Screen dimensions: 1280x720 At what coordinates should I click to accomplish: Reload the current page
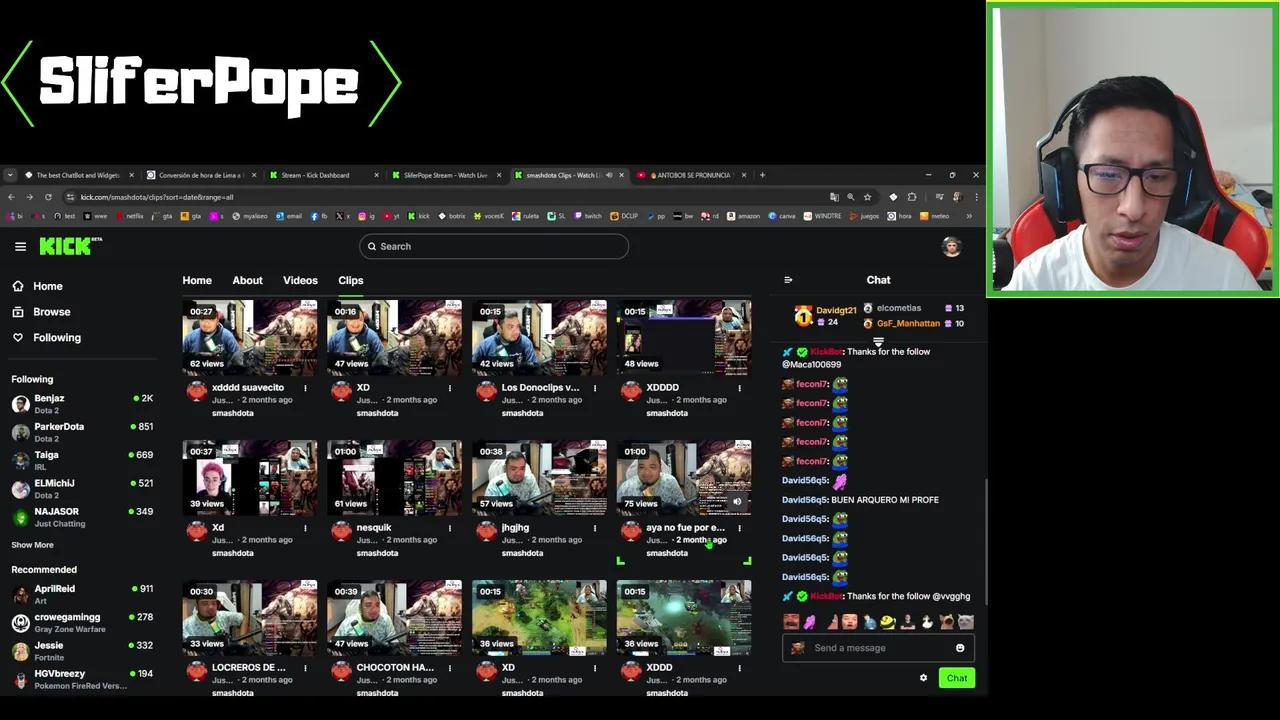pos(48,197)
